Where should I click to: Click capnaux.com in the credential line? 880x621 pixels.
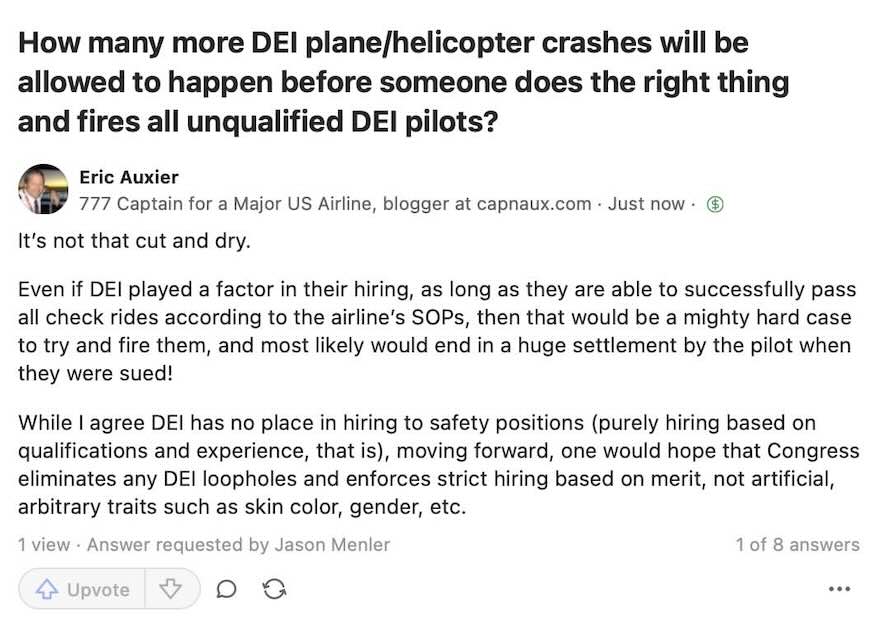[534, 204]
